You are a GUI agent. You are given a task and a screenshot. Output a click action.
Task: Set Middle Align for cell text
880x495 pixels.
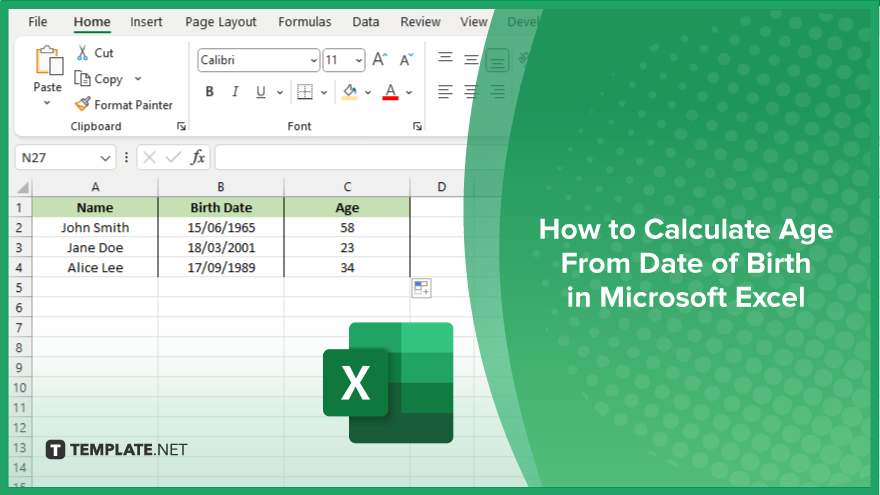click(x=471, y=58)
